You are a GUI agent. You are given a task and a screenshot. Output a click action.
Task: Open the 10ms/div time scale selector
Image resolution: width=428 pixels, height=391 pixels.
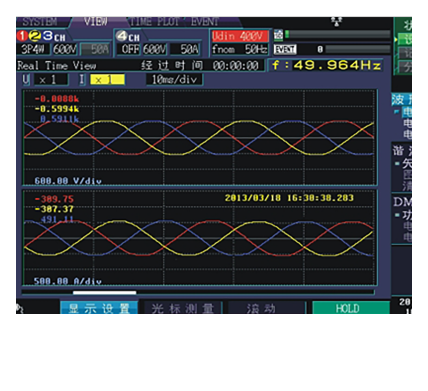tap(174, 80)
